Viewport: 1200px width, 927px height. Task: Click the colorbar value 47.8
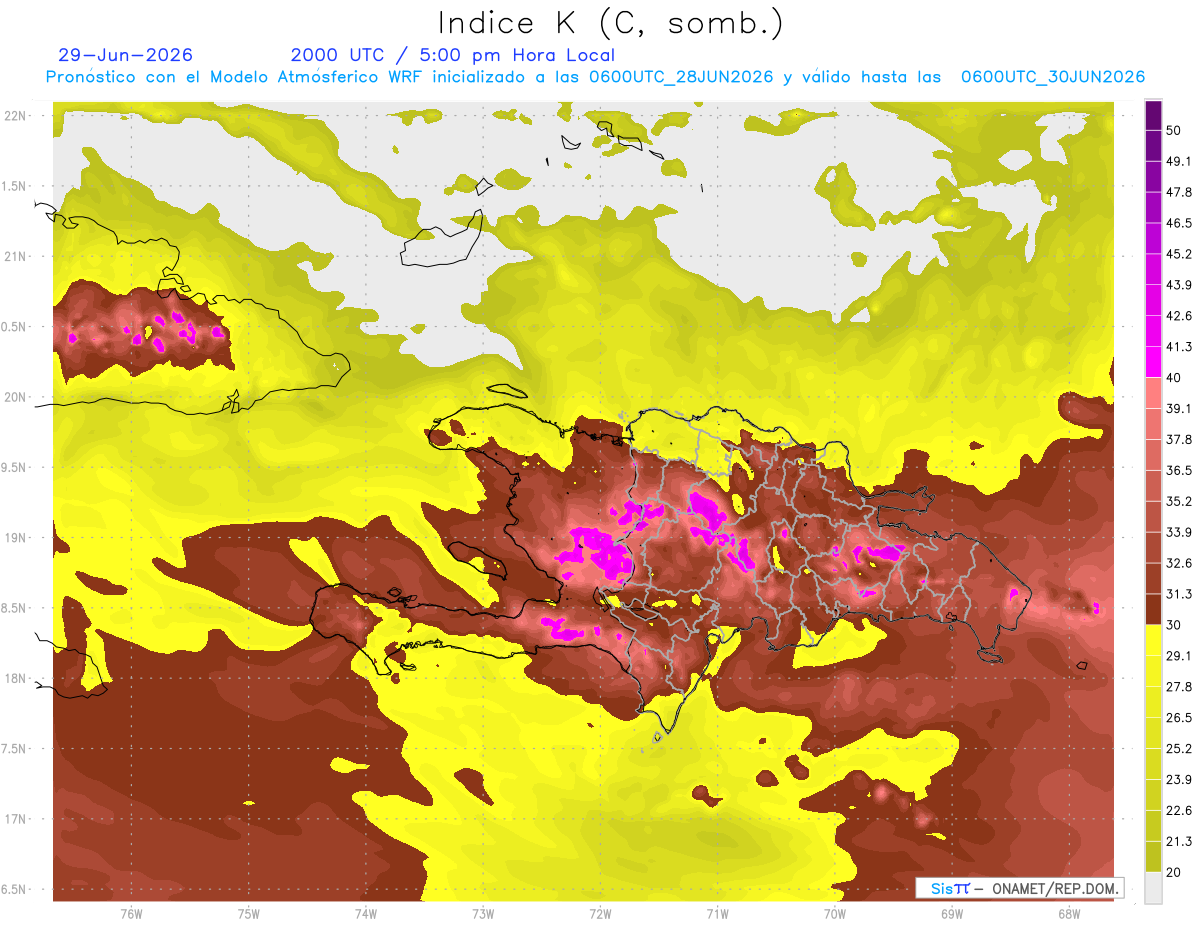[x=1178, y=192]
